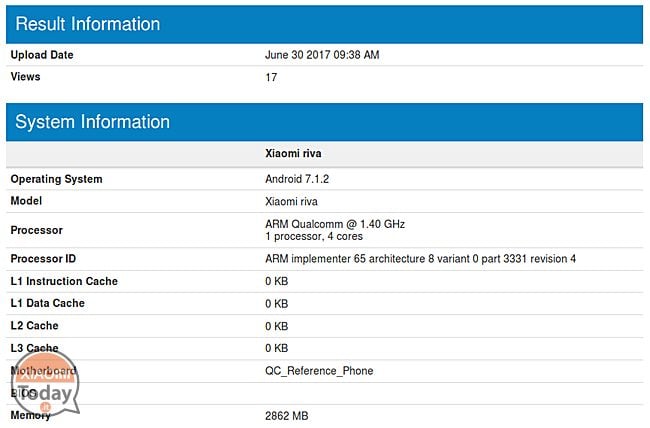This screenshot has height=428, width=650.
Task: Click the L1 Instruction Cache label
Action: click(x=64, y=281)
